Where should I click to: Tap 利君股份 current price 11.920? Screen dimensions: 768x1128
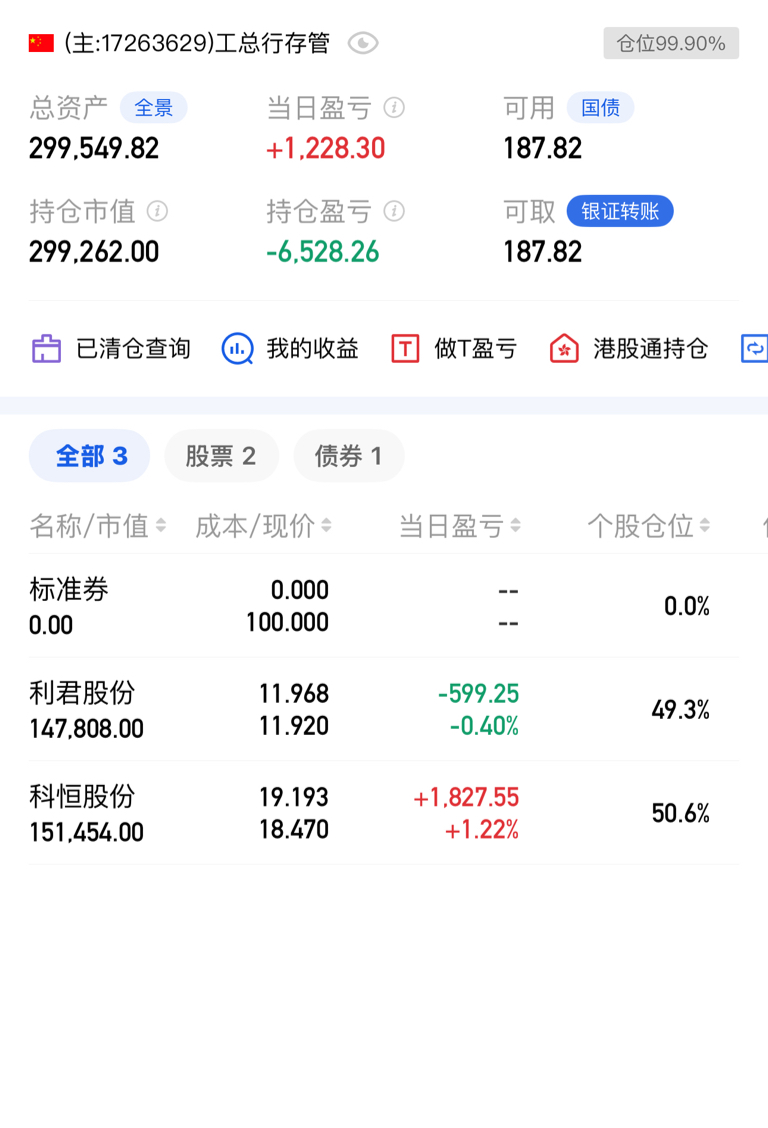click(294, 726)
